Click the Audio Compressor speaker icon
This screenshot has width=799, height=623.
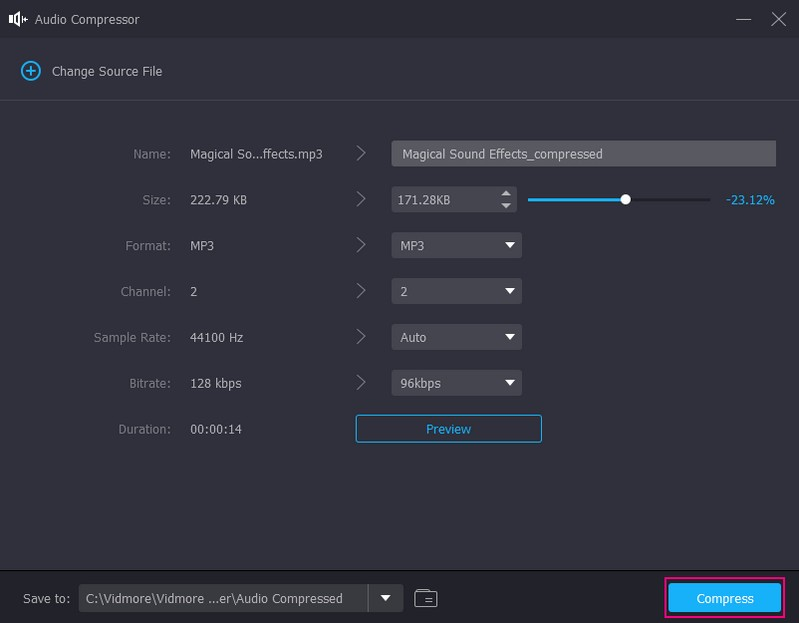click(18, 19)
